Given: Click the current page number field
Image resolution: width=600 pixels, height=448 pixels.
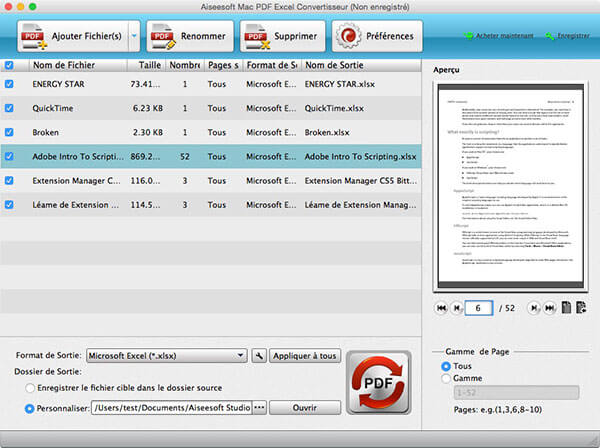Looking at the screenshot, I should coord(478,308).
